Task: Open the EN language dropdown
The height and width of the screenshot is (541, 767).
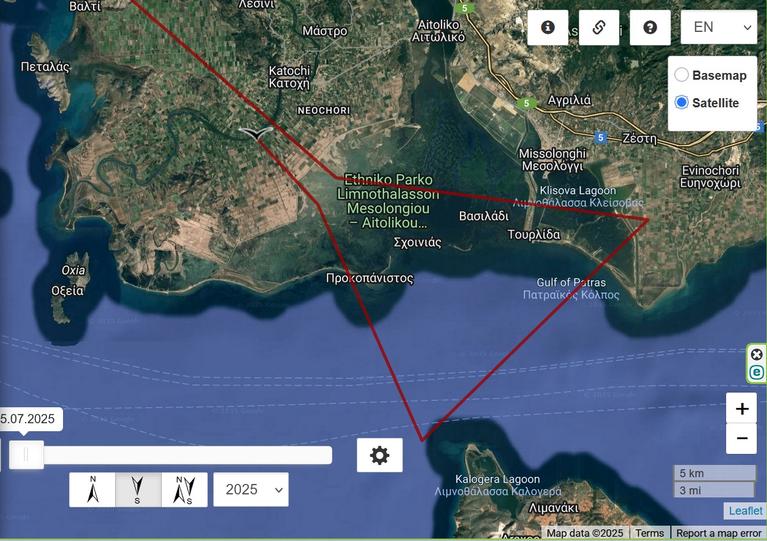Action: coord(719,27)
